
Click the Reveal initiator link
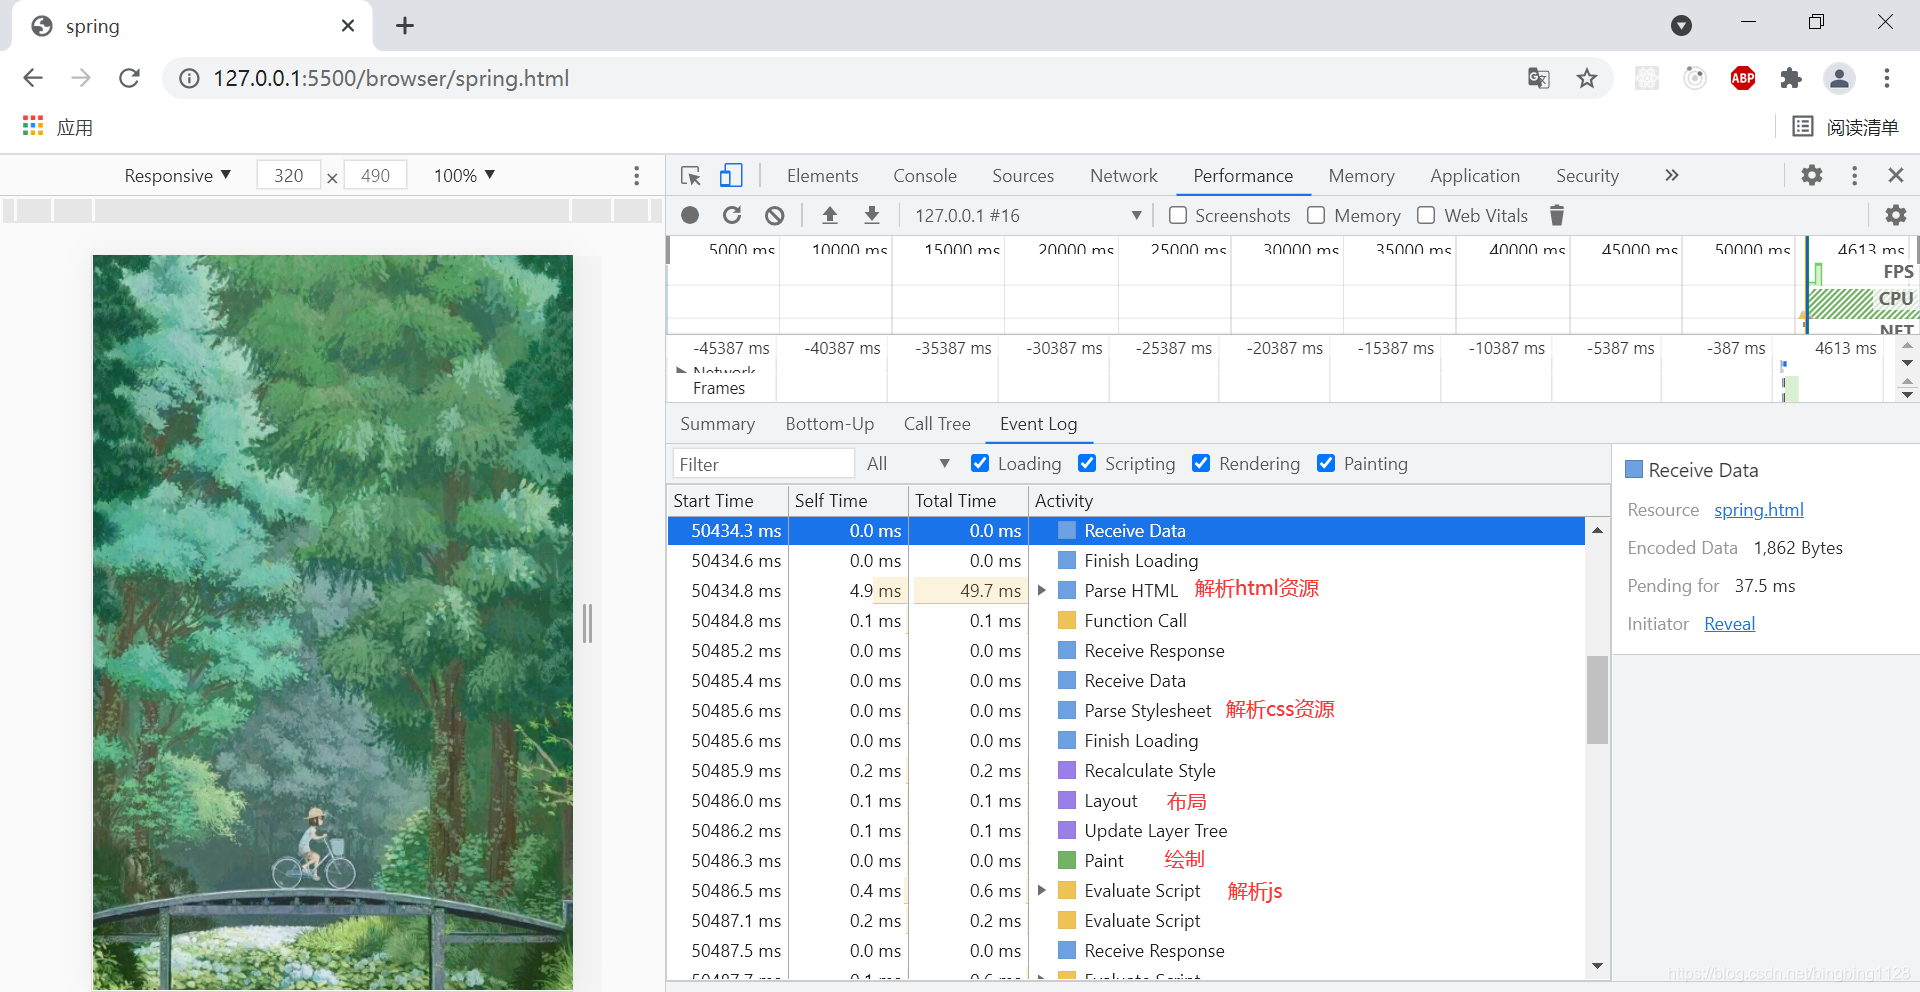pos(1729,624)
